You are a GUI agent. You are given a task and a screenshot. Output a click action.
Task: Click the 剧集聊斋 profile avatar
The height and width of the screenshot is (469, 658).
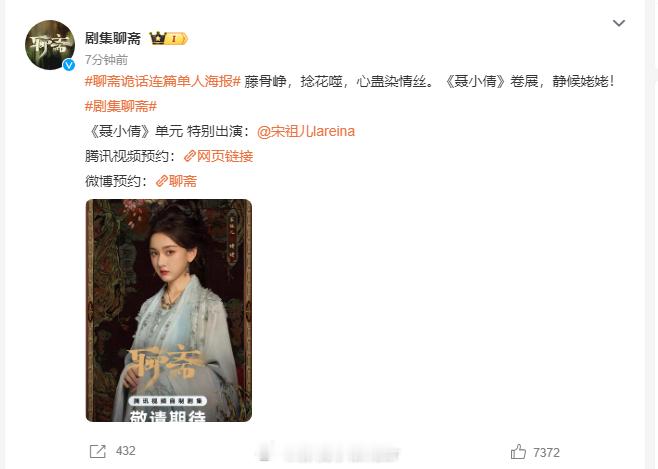[50, 45]
